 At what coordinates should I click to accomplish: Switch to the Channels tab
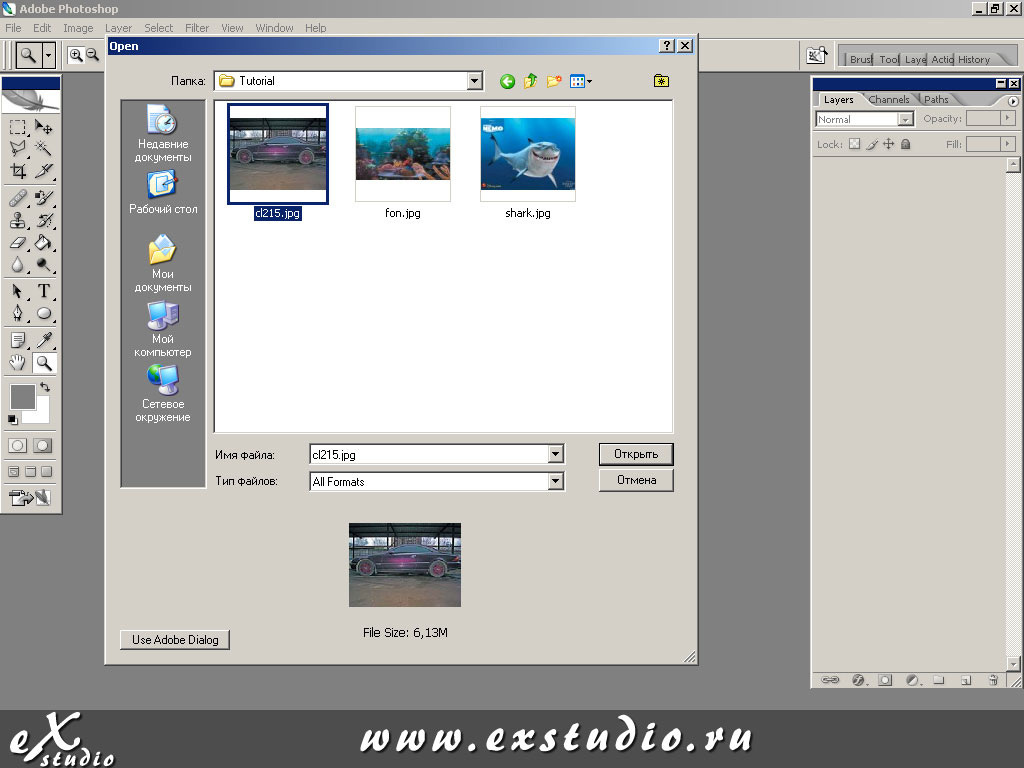pos(889,99)
